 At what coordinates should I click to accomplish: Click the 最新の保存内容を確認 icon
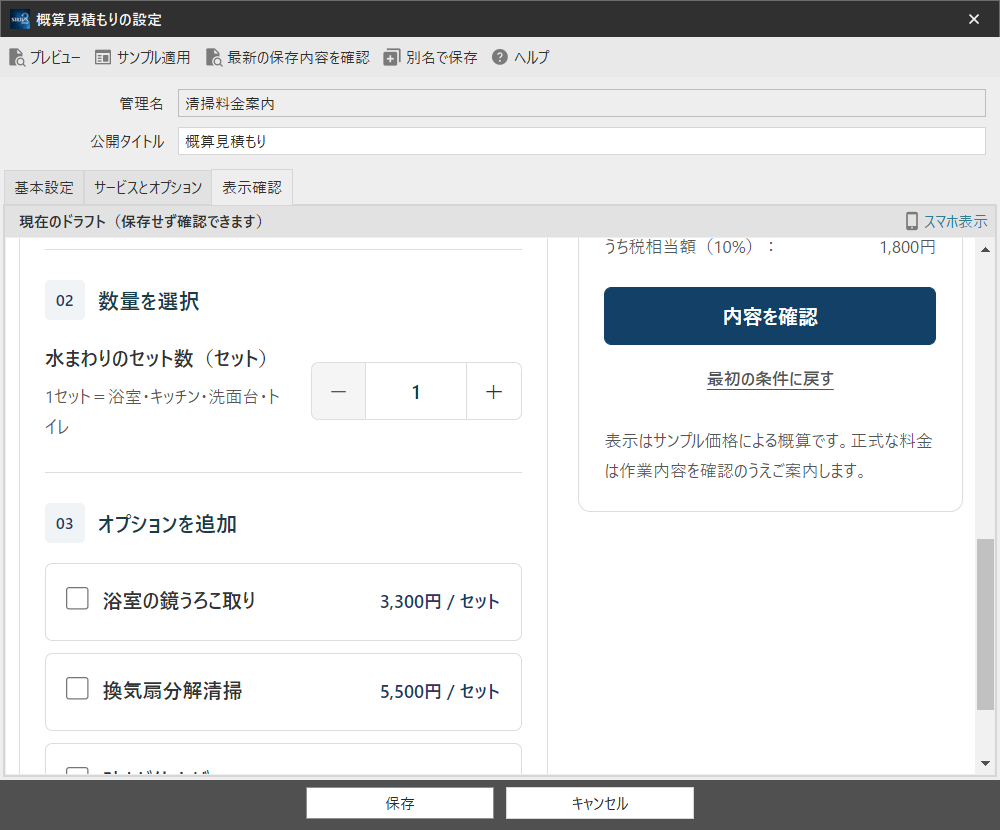click(x=214, y=57)
